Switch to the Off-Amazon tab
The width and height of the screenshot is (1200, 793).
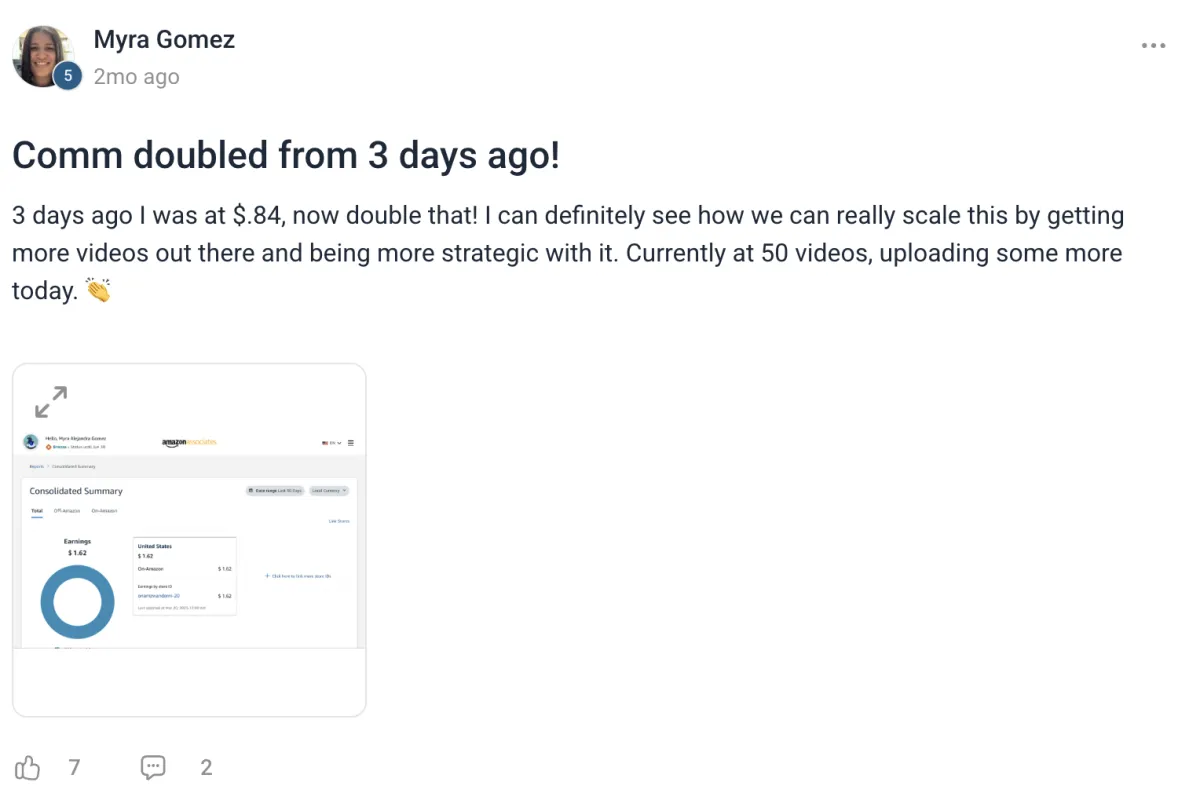coord(65,511)
